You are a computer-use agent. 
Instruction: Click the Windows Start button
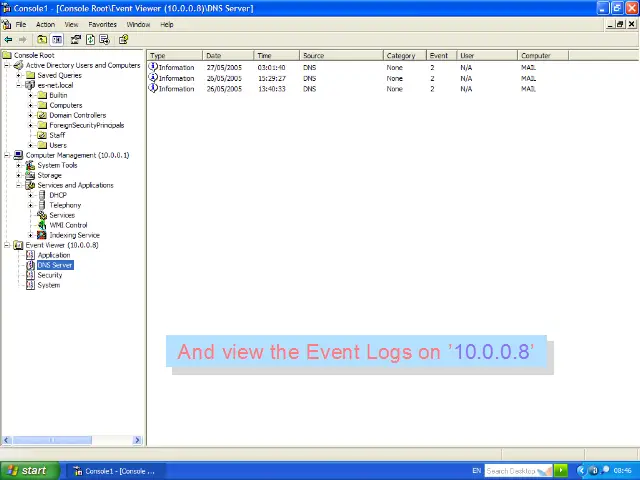point(27,470)
